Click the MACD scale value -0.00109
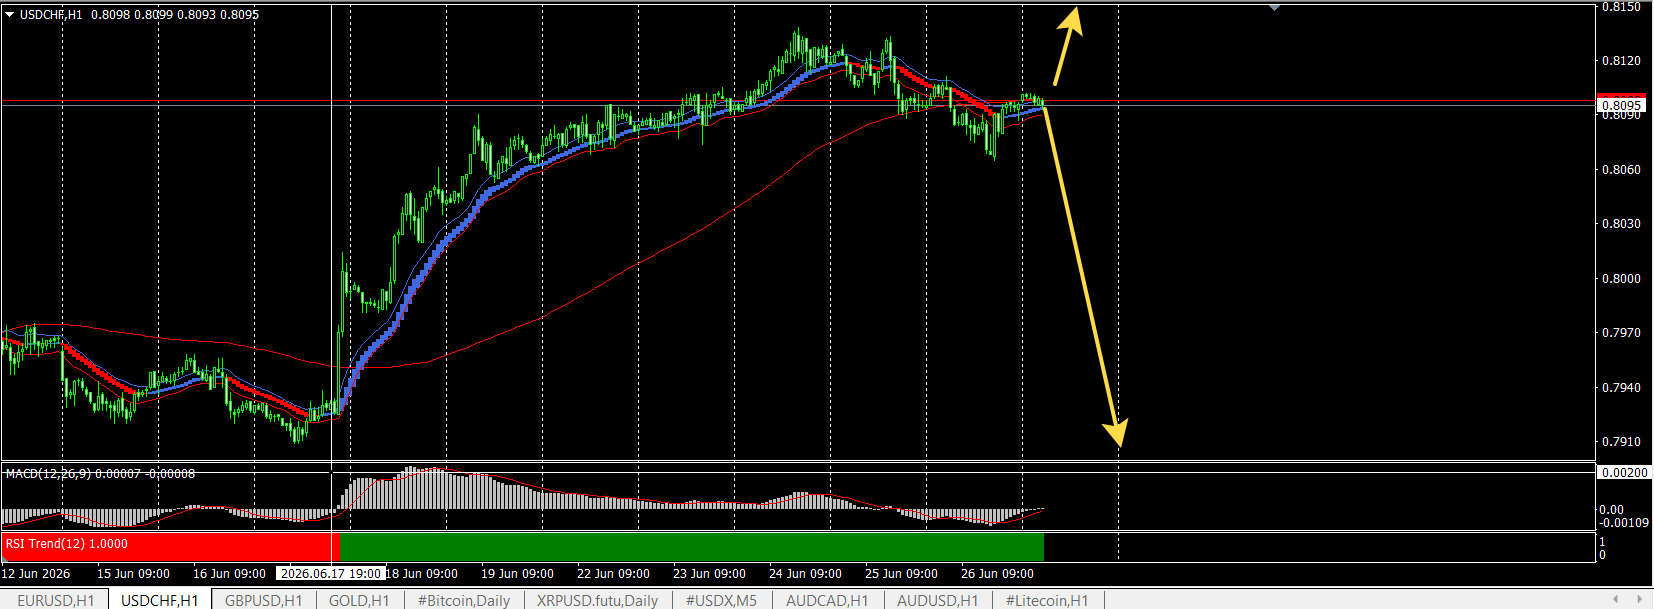Viewport: 1654px width, 609px height. [1624, 523]
